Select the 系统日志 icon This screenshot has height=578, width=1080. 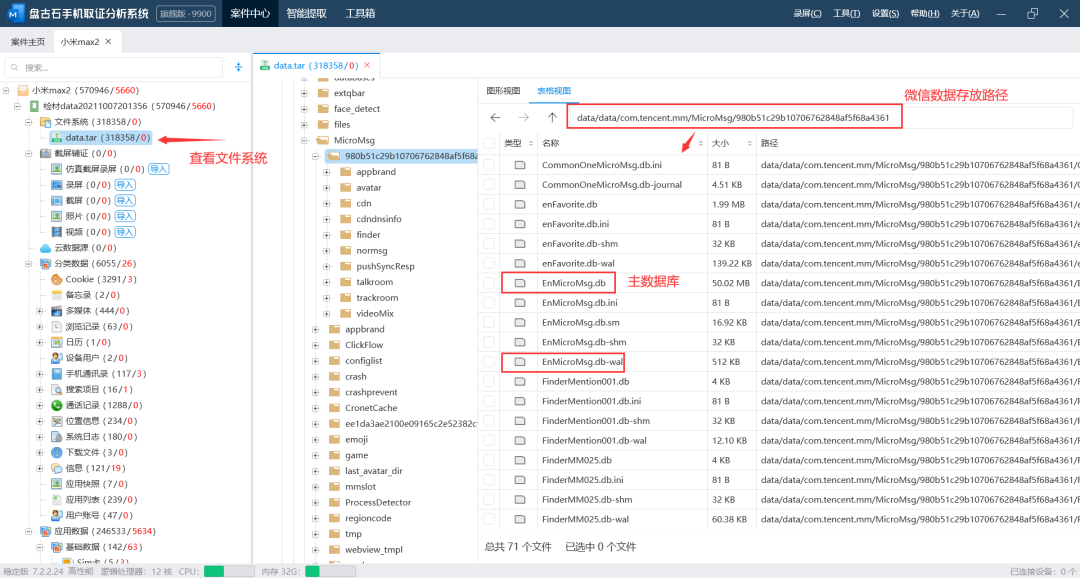57,437
